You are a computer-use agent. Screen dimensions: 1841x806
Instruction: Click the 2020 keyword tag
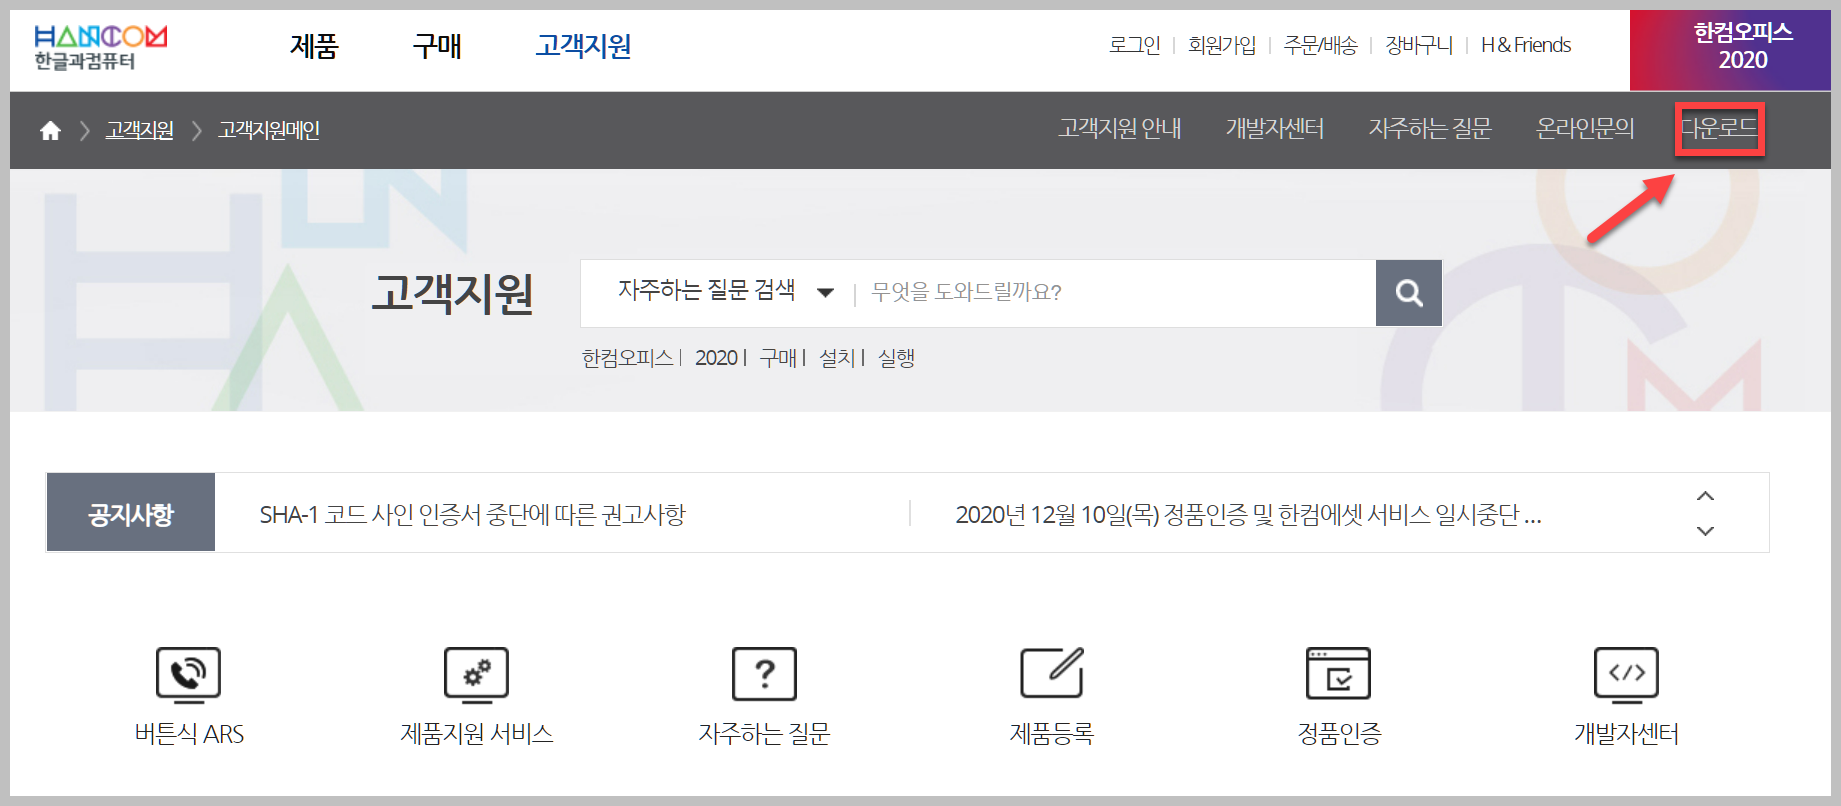pyautogui.click(x=717, y=358)
